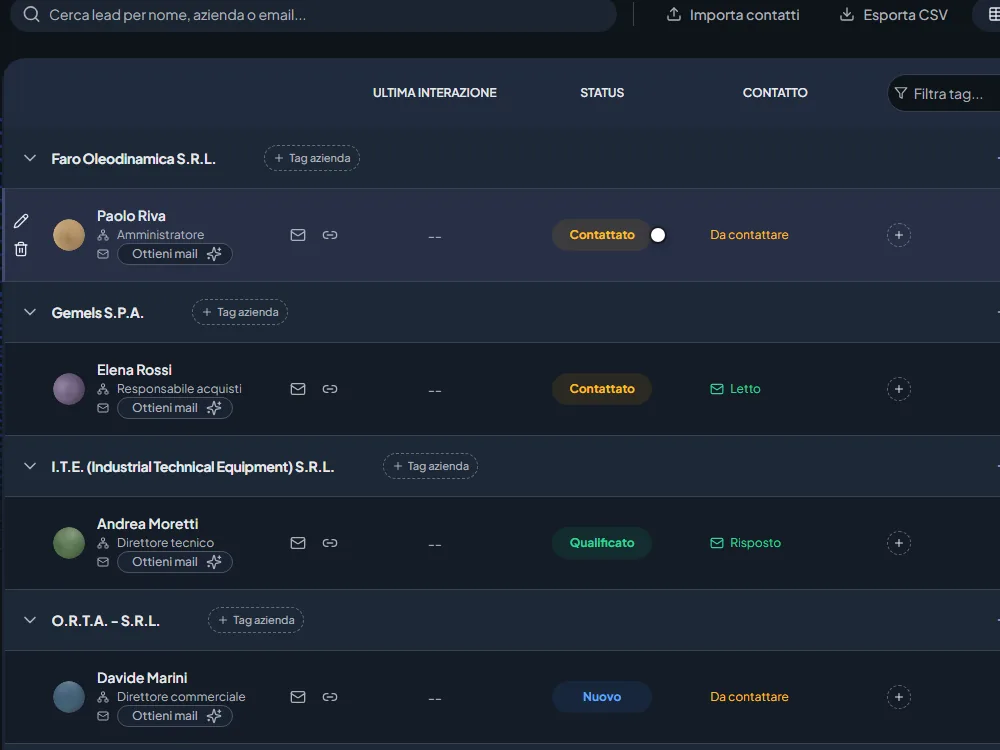Open Paolo Riva's avatar
Viewport: 1000px width, 750px height.
click(69, 235)
